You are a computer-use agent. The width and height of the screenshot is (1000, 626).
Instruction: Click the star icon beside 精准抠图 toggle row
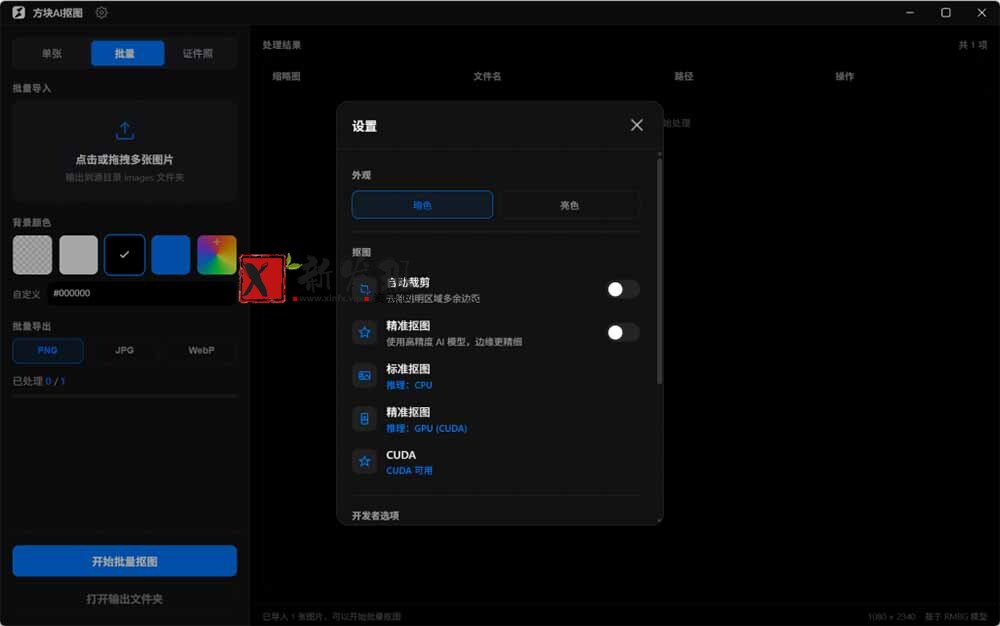[365, 333]
